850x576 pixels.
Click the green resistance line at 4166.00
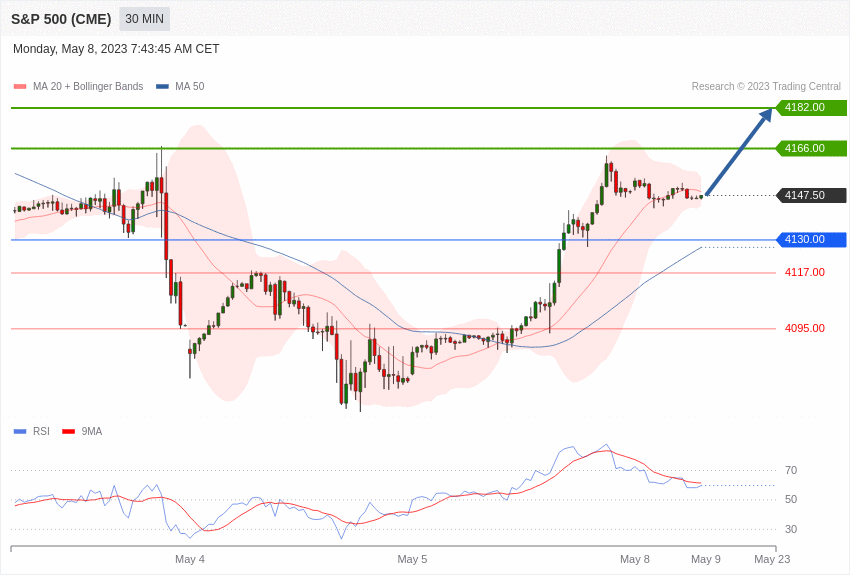pyautogui.click(x=400, y=148)
